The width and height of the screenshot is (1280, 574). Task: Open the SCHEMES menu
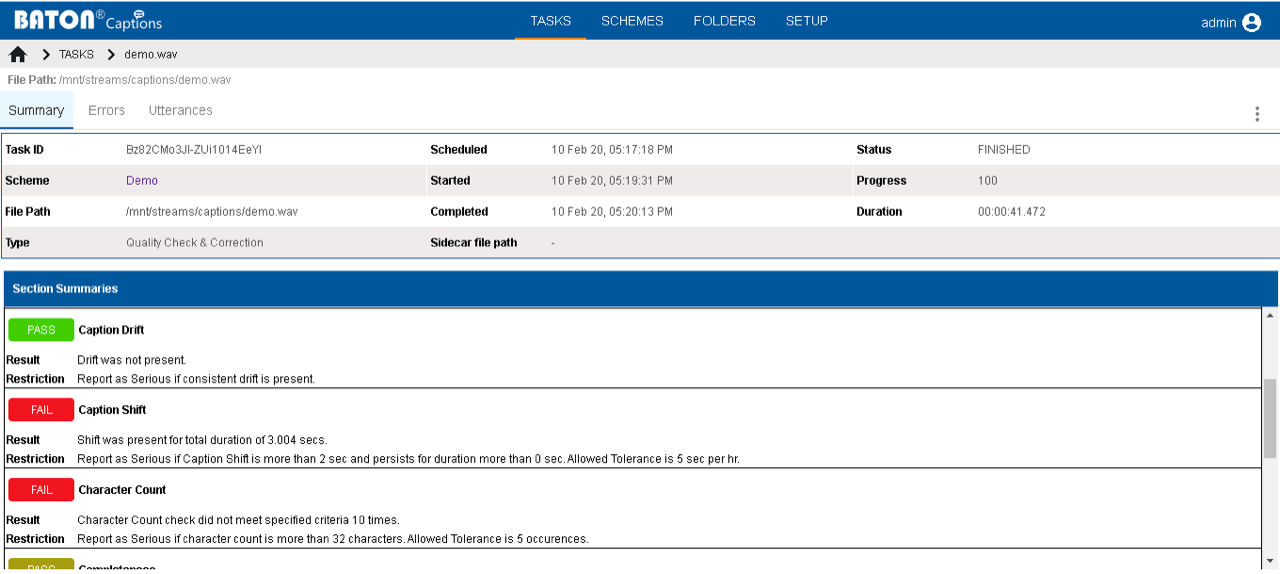632,21
